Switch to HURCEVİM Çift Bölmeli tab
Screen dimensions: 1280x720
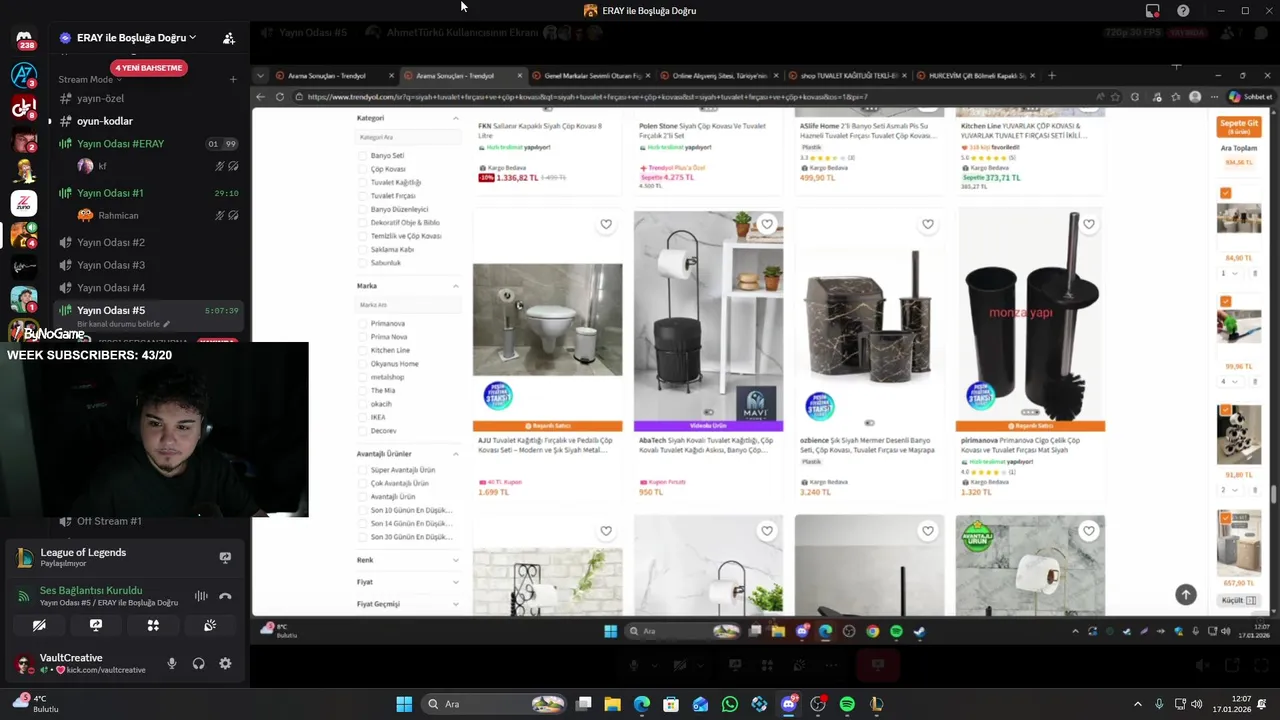pos(978,76)
